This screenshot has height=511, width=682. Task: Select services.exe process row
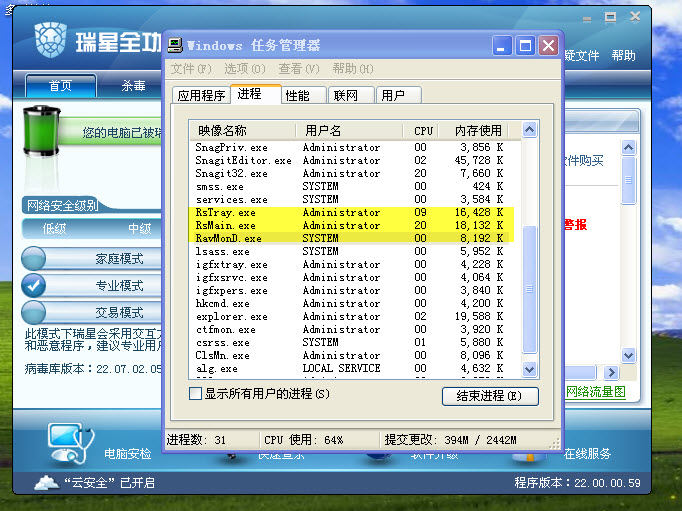[x=352, y=200]
